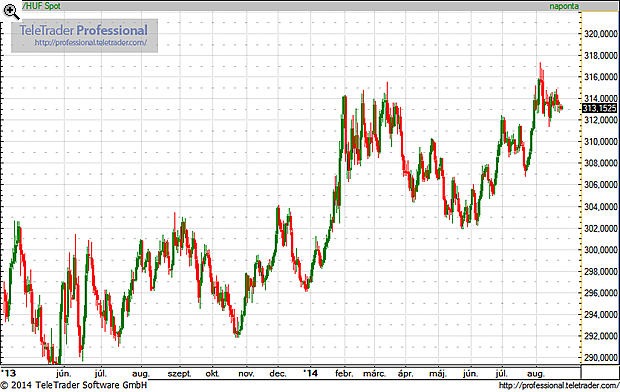The width and height of the screenshot is (620, 392).
Task: Click the '13 year marker on time axis
Action: click(x=8, y=373)
